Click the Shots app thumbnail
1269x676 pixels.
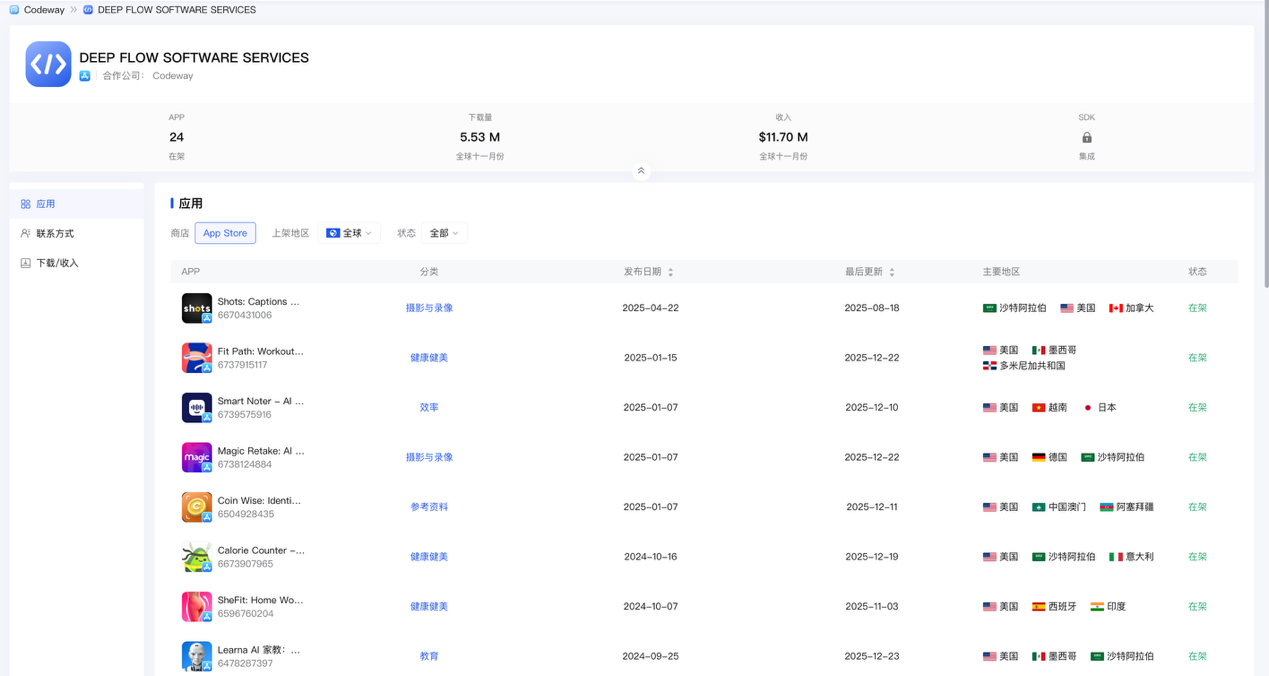coord(196,308)
